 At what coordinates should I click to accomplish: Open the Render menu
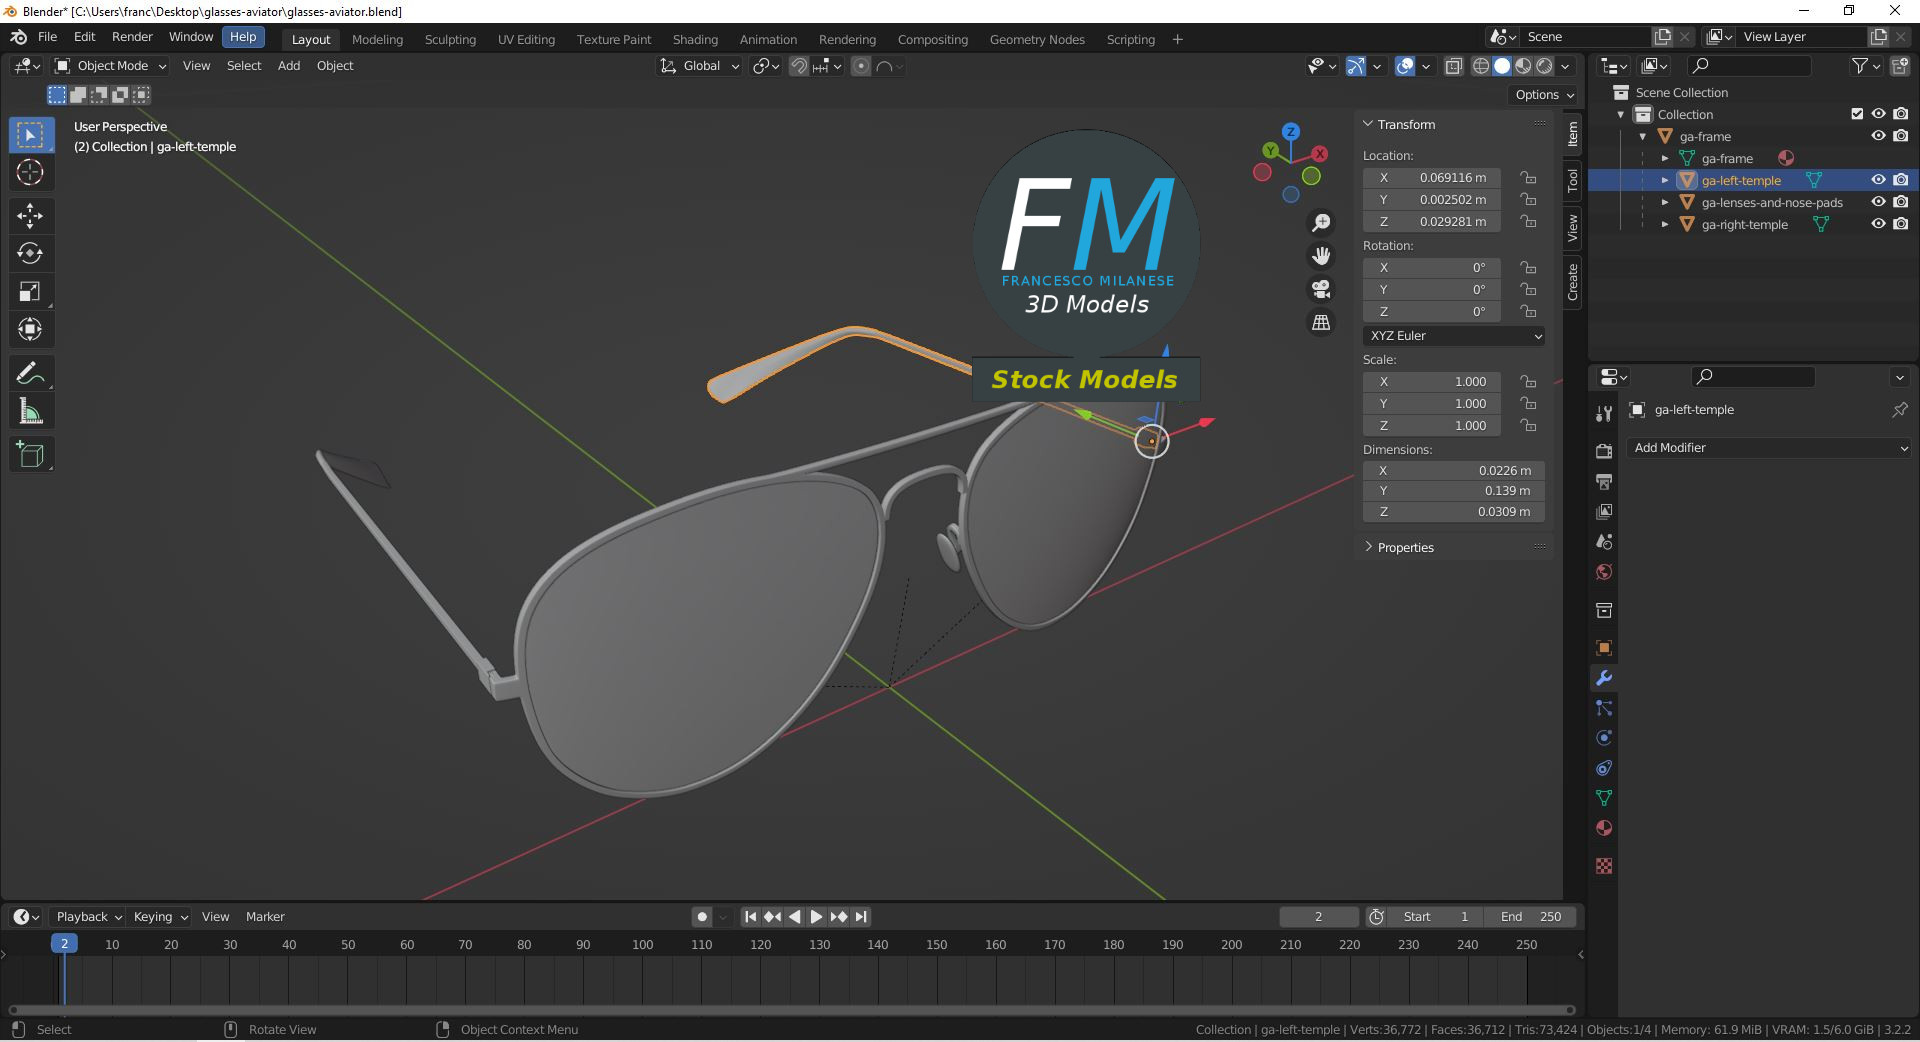132,37
